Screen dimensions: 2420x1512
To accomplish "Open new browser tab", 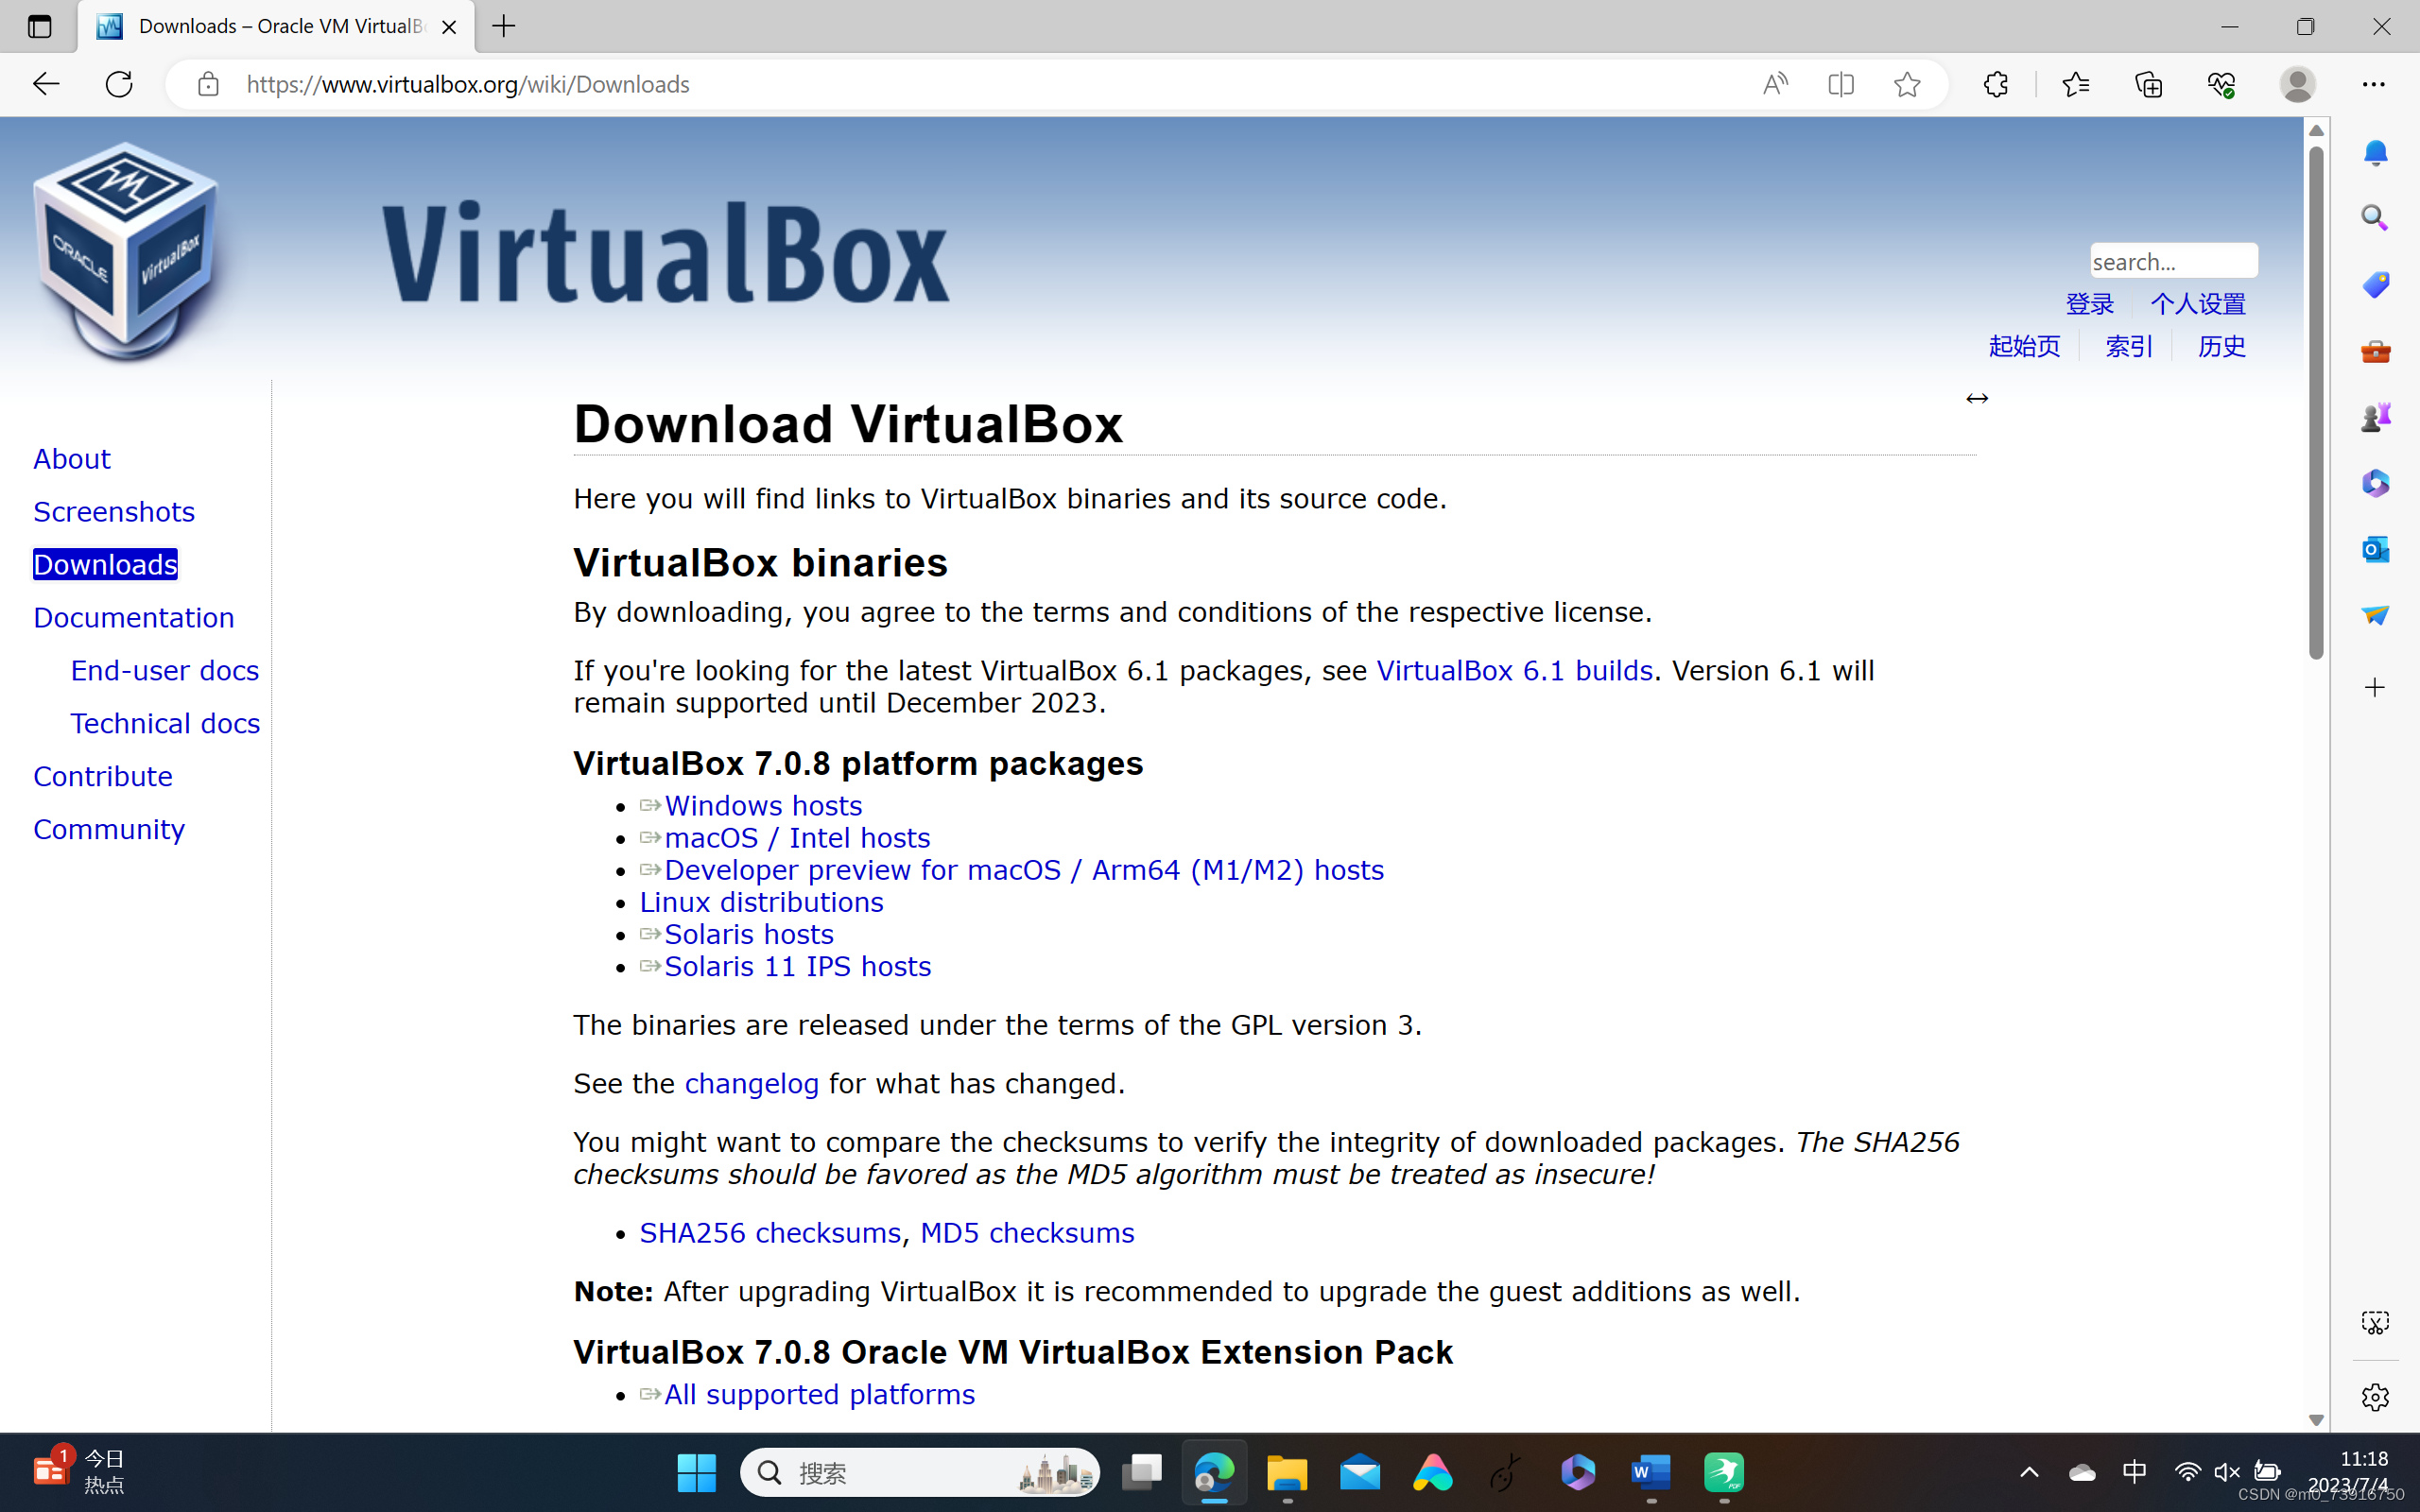I will tap(504, 26).
